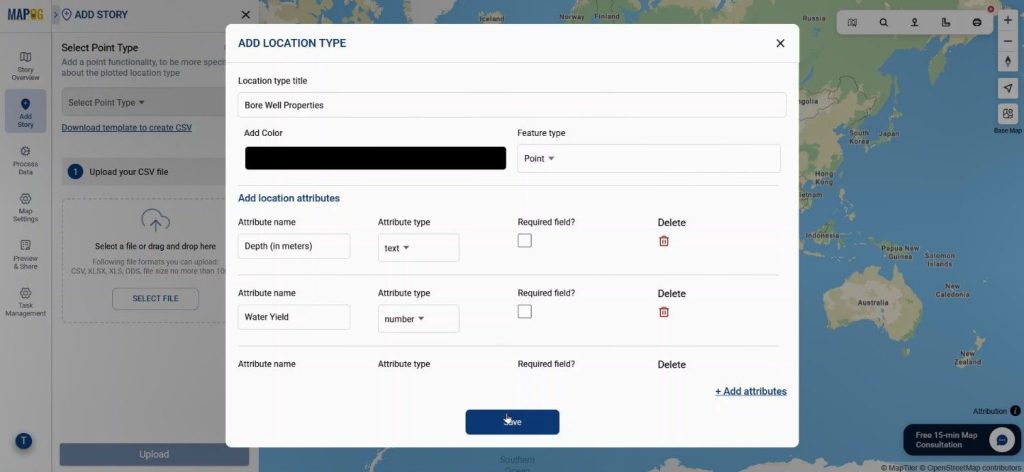1024x472 pixels.
Task: Open Map Settings from the sidebar
Action: pos(25,207)
